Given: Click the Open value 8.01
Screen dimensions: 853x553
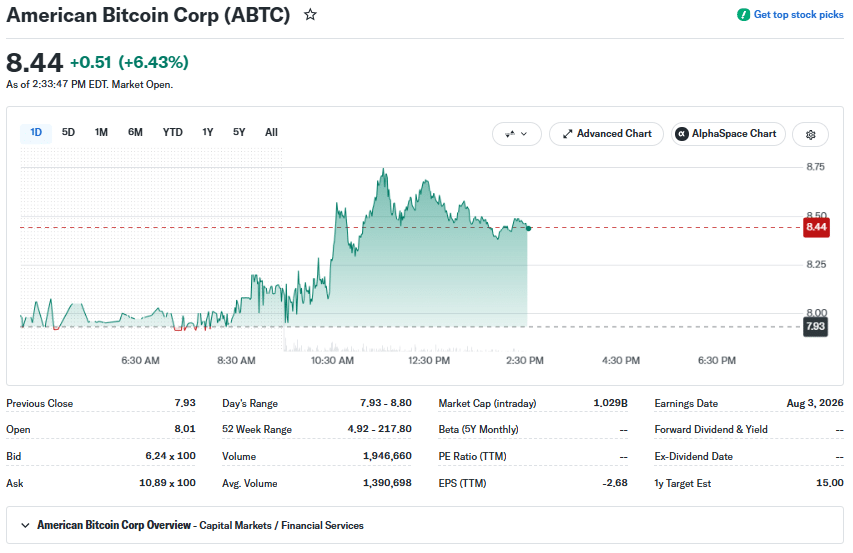Looking at the screenshot, I should click(x=185, y=429).
